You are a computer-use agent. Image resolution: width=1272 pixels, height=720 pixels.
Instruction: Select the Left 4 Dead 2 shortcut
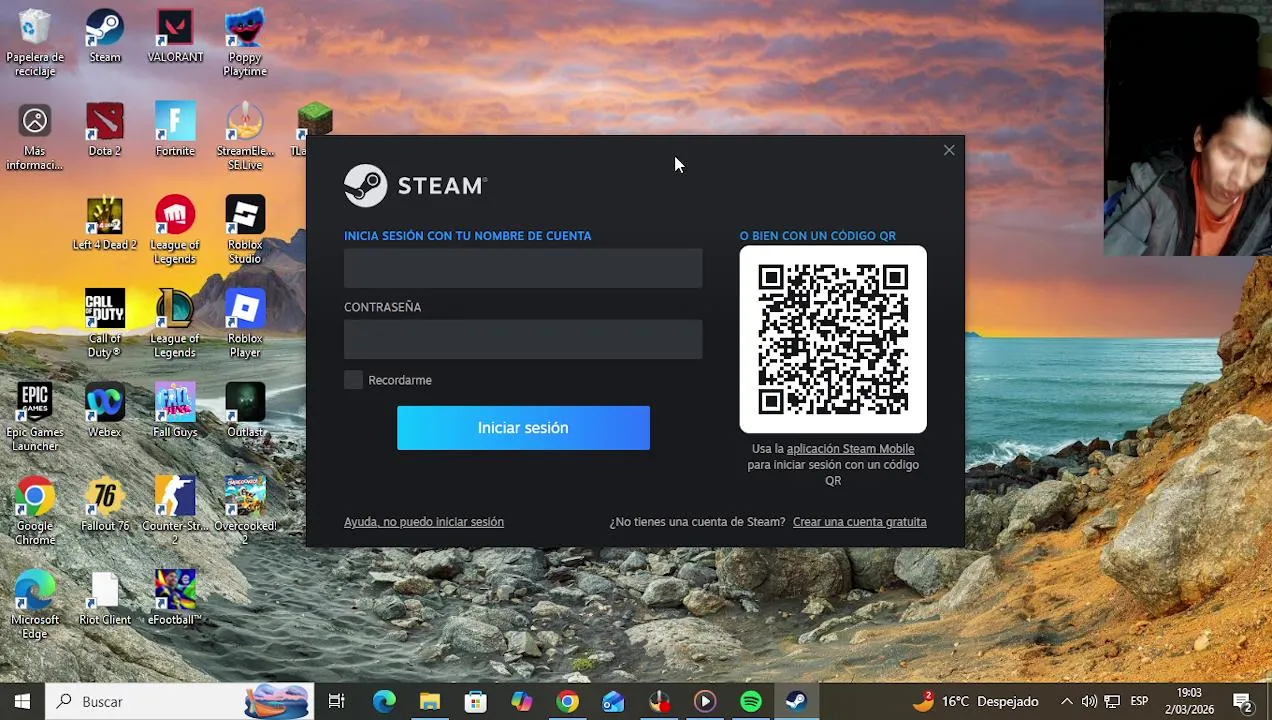coord(105,224)
